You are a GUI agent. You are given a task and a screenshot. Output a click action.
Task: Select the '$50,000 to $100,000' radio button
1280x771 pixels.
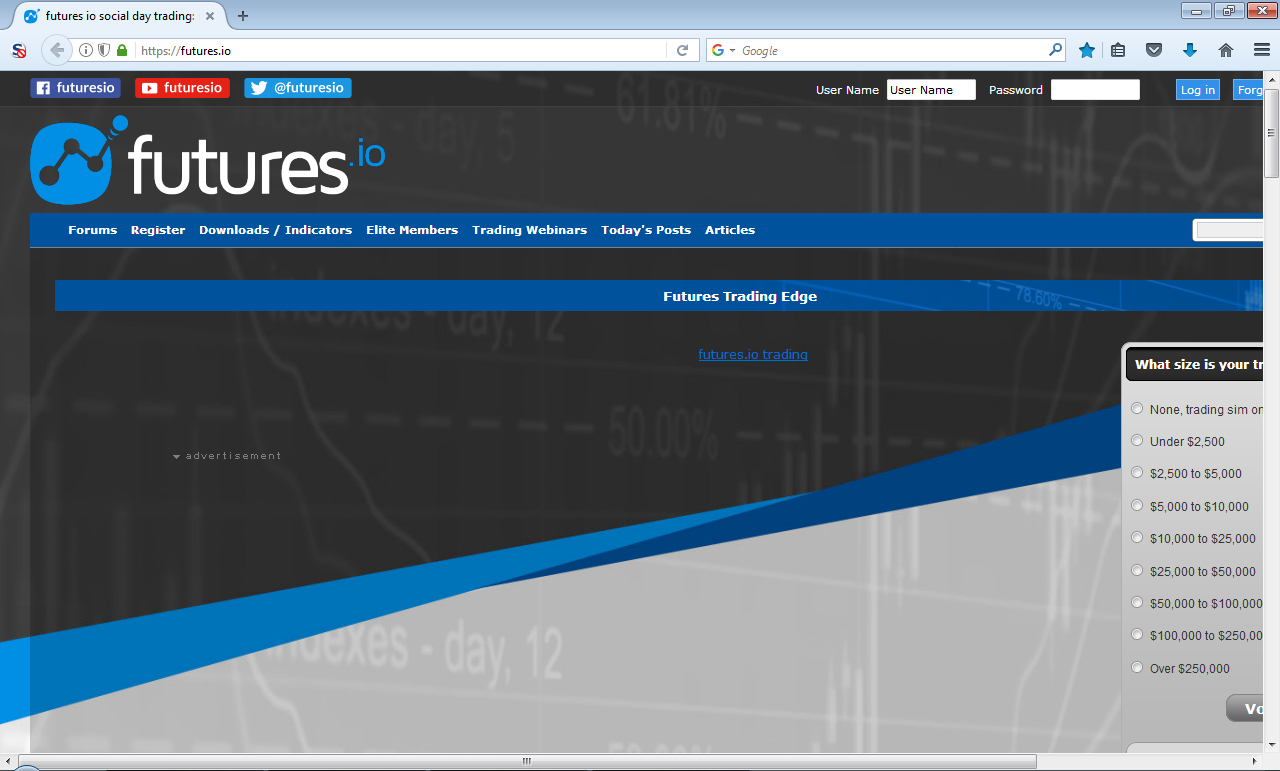1137,602
